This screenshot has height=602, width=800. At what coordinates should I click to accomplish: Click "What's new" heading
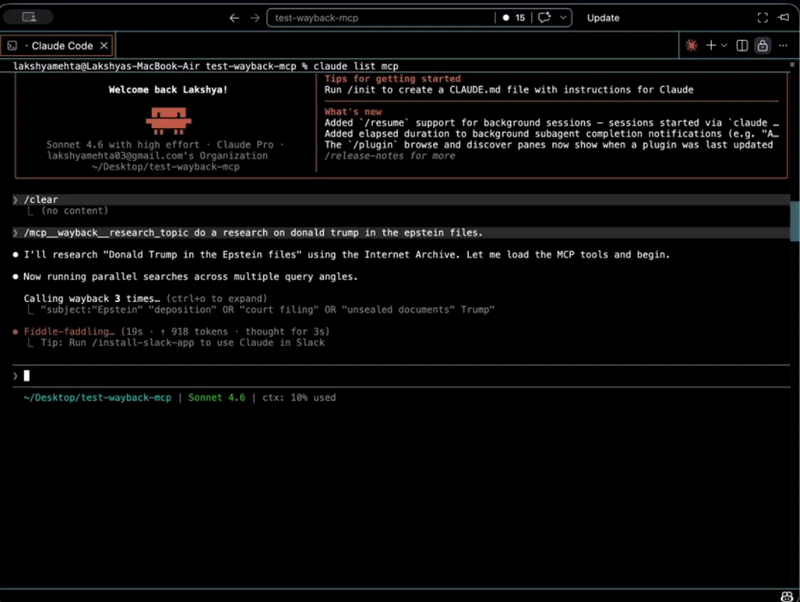click(353, 112)
